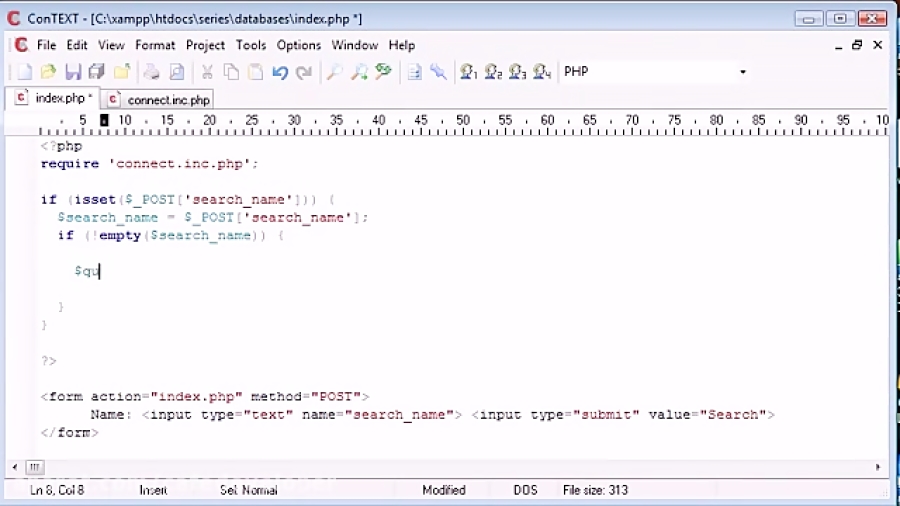This screenshot has height=506, width=900.
Task: Open the Options menu
Action: [298, 45]
